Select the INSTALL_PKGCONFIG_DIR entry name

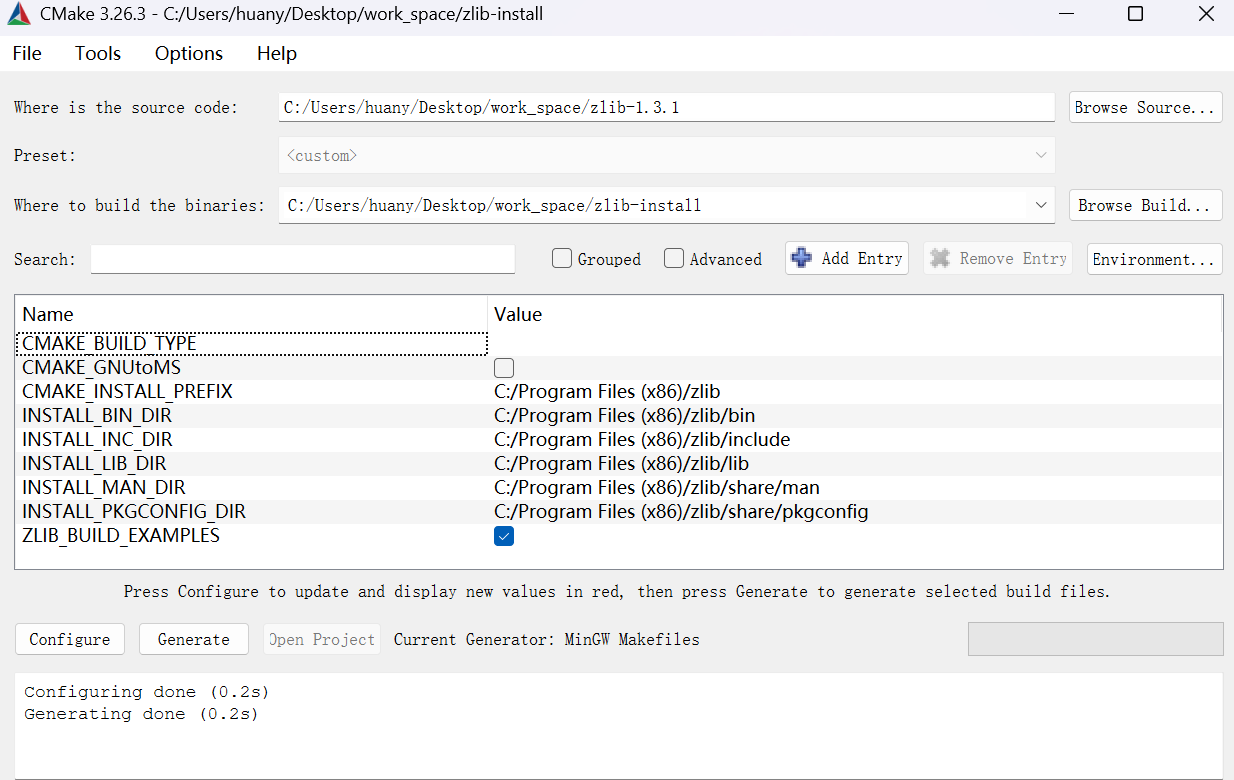coord(134,511)
